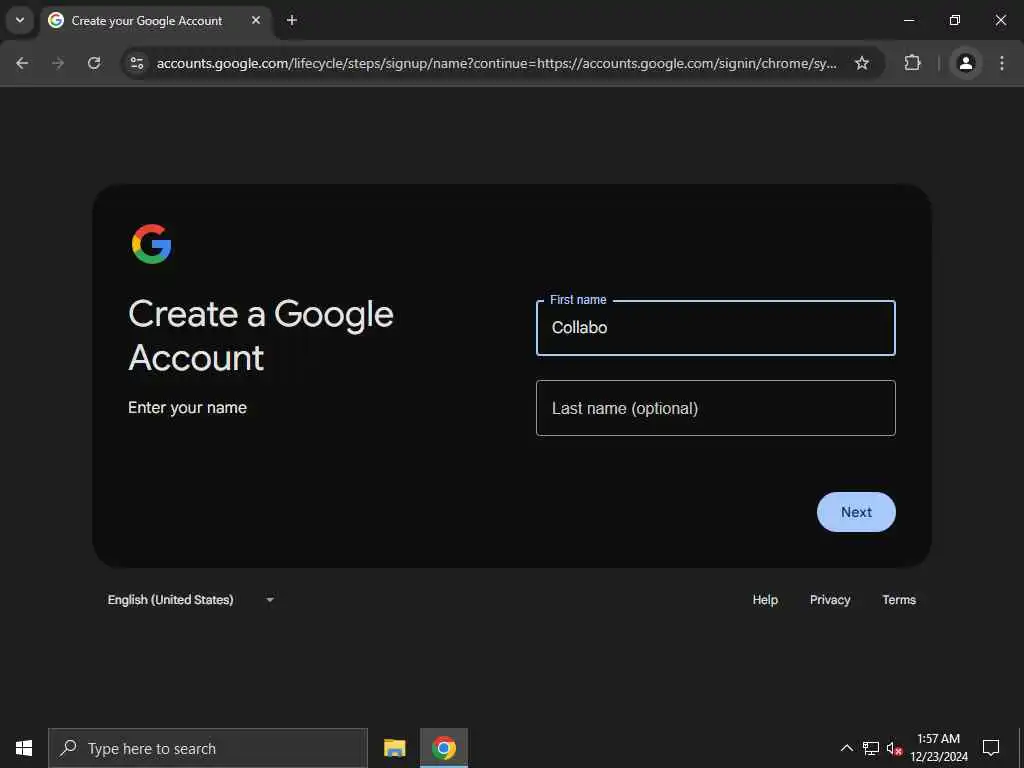Click the Enter your name text
The width and height of the screenshot is (1024, 768).
(187, 408)
